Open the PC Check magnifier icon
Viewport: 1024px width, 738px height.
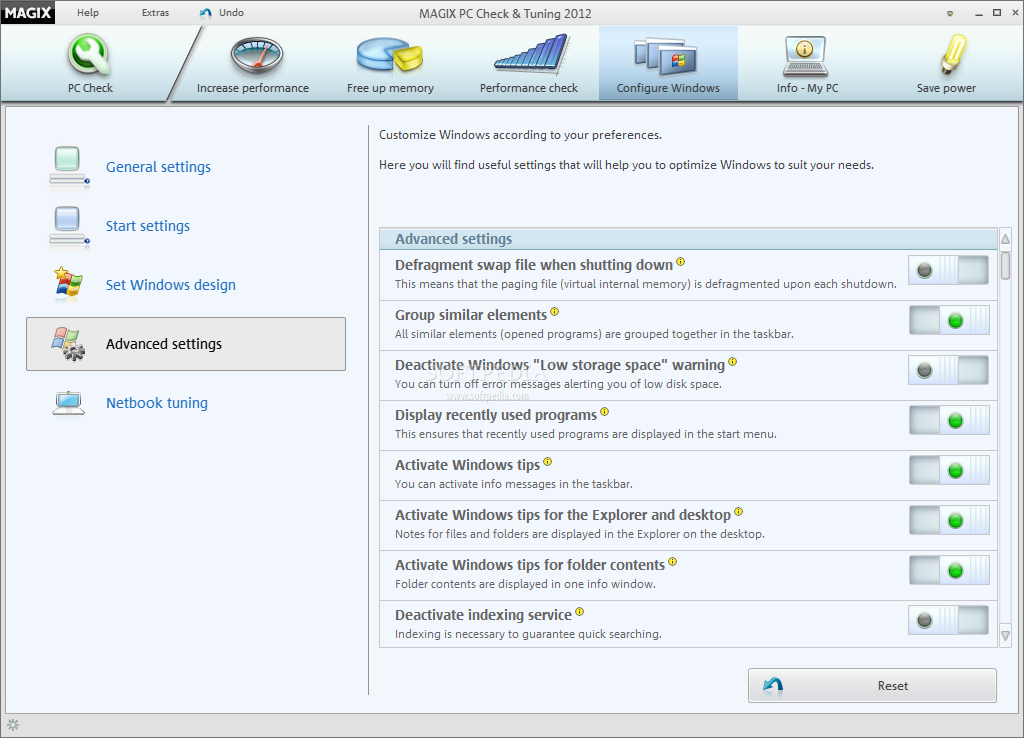pos(89,54)
